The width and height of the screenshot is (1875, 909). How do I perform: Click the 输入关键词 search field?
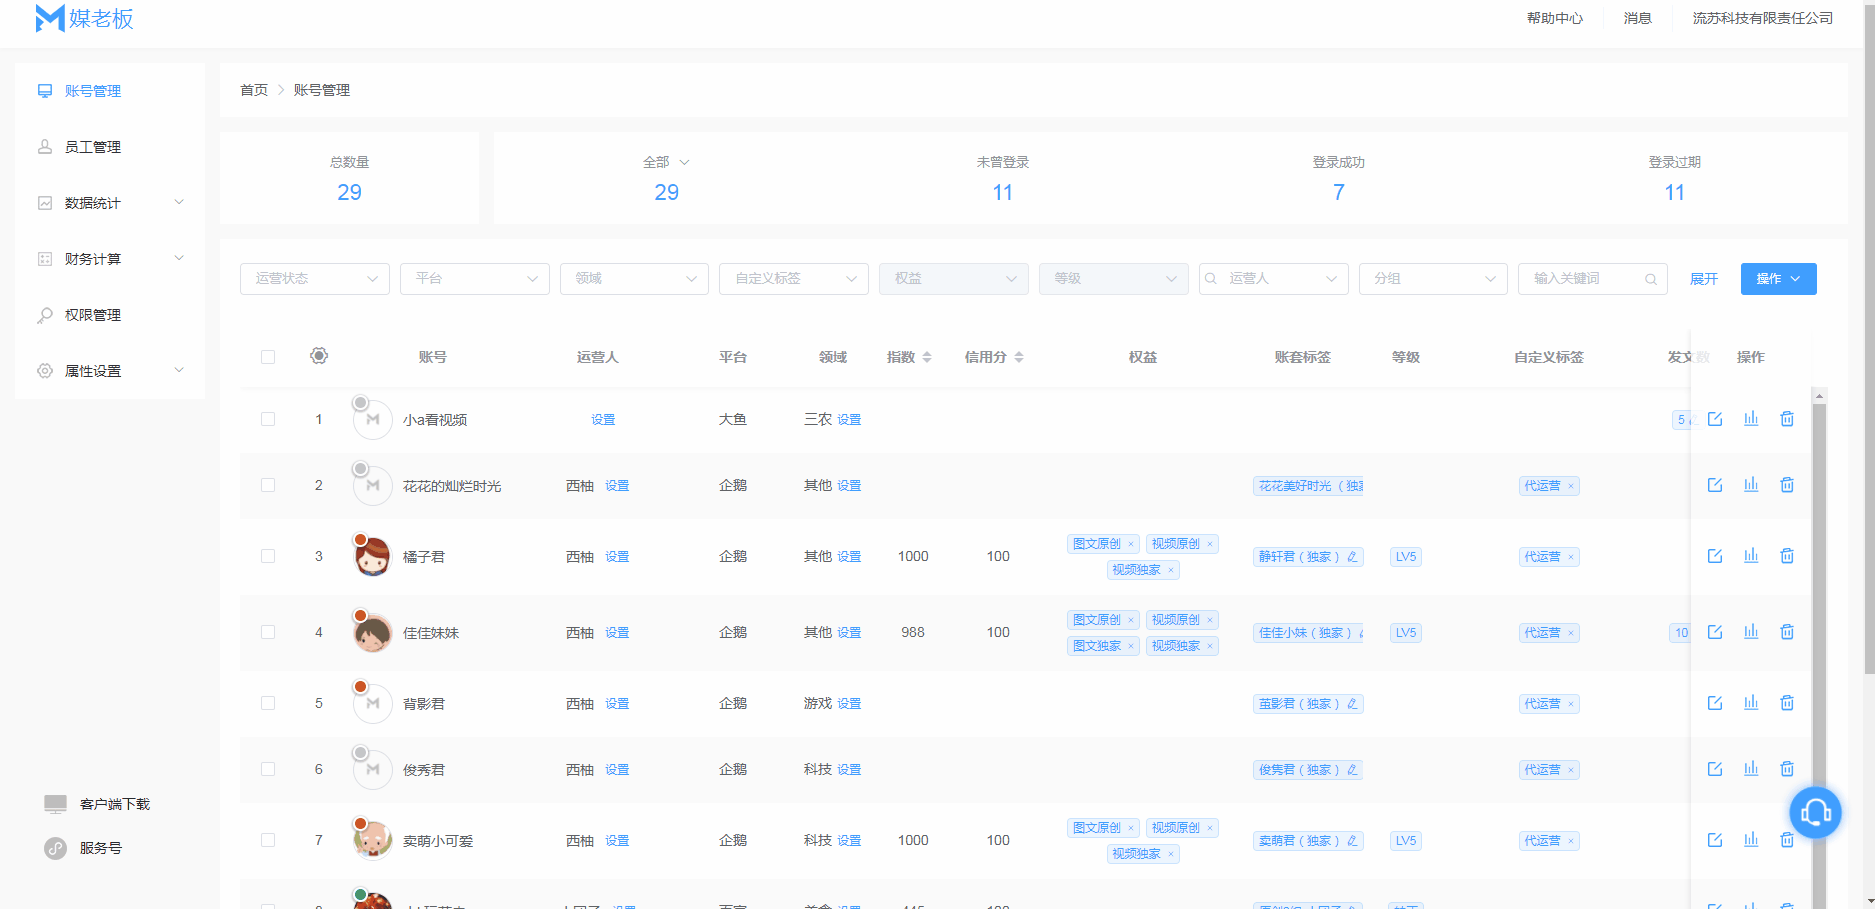[x=1585, y=279]
